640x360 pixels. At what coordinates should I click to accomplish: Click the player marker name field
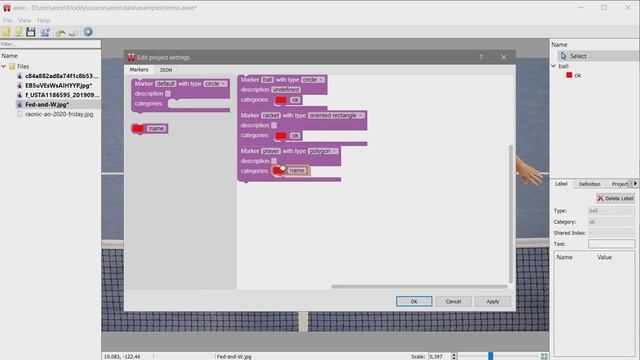point(271,151)
